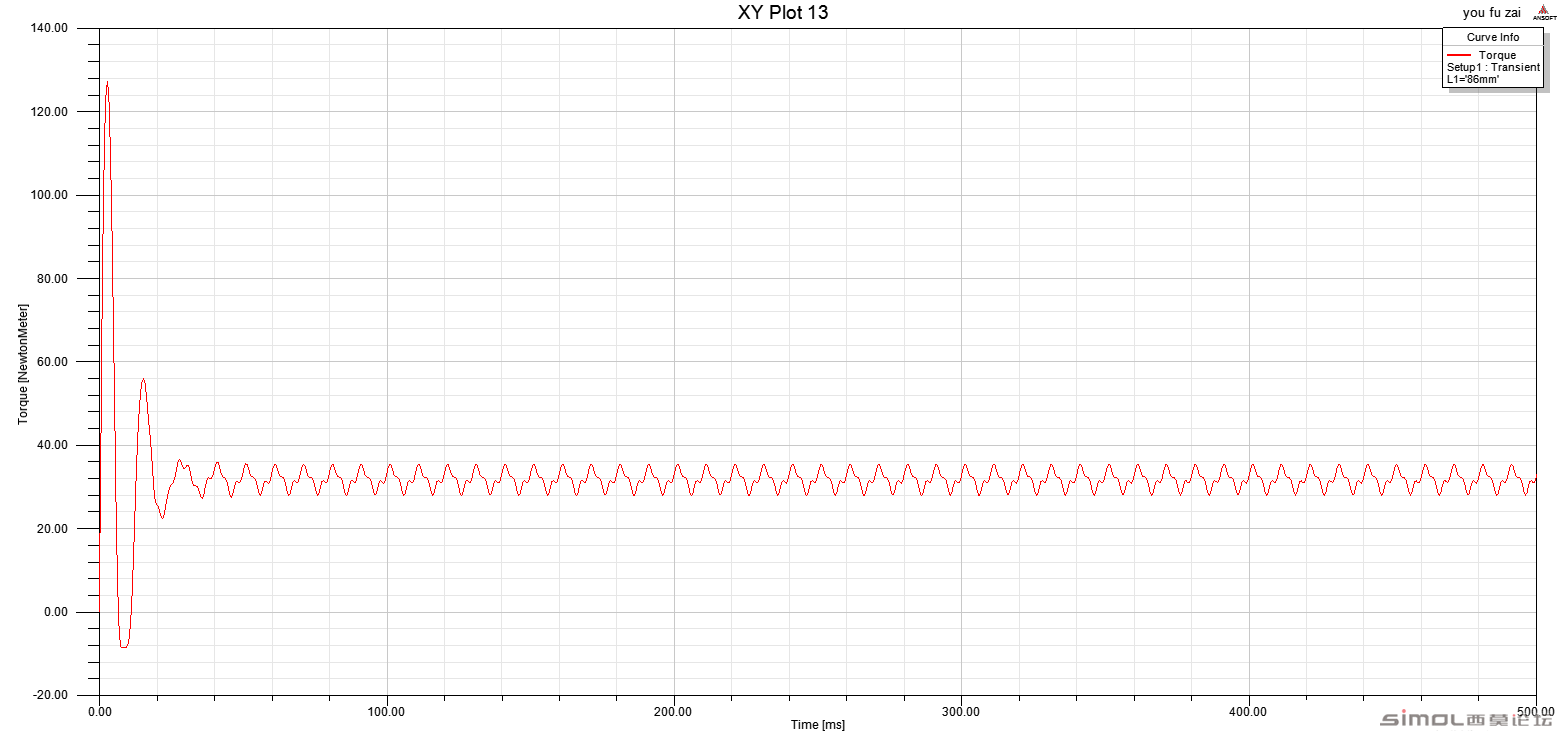1568x737 pixels.
Task: Click the 300.00 X-axis tick label
Action: [961, 712]
